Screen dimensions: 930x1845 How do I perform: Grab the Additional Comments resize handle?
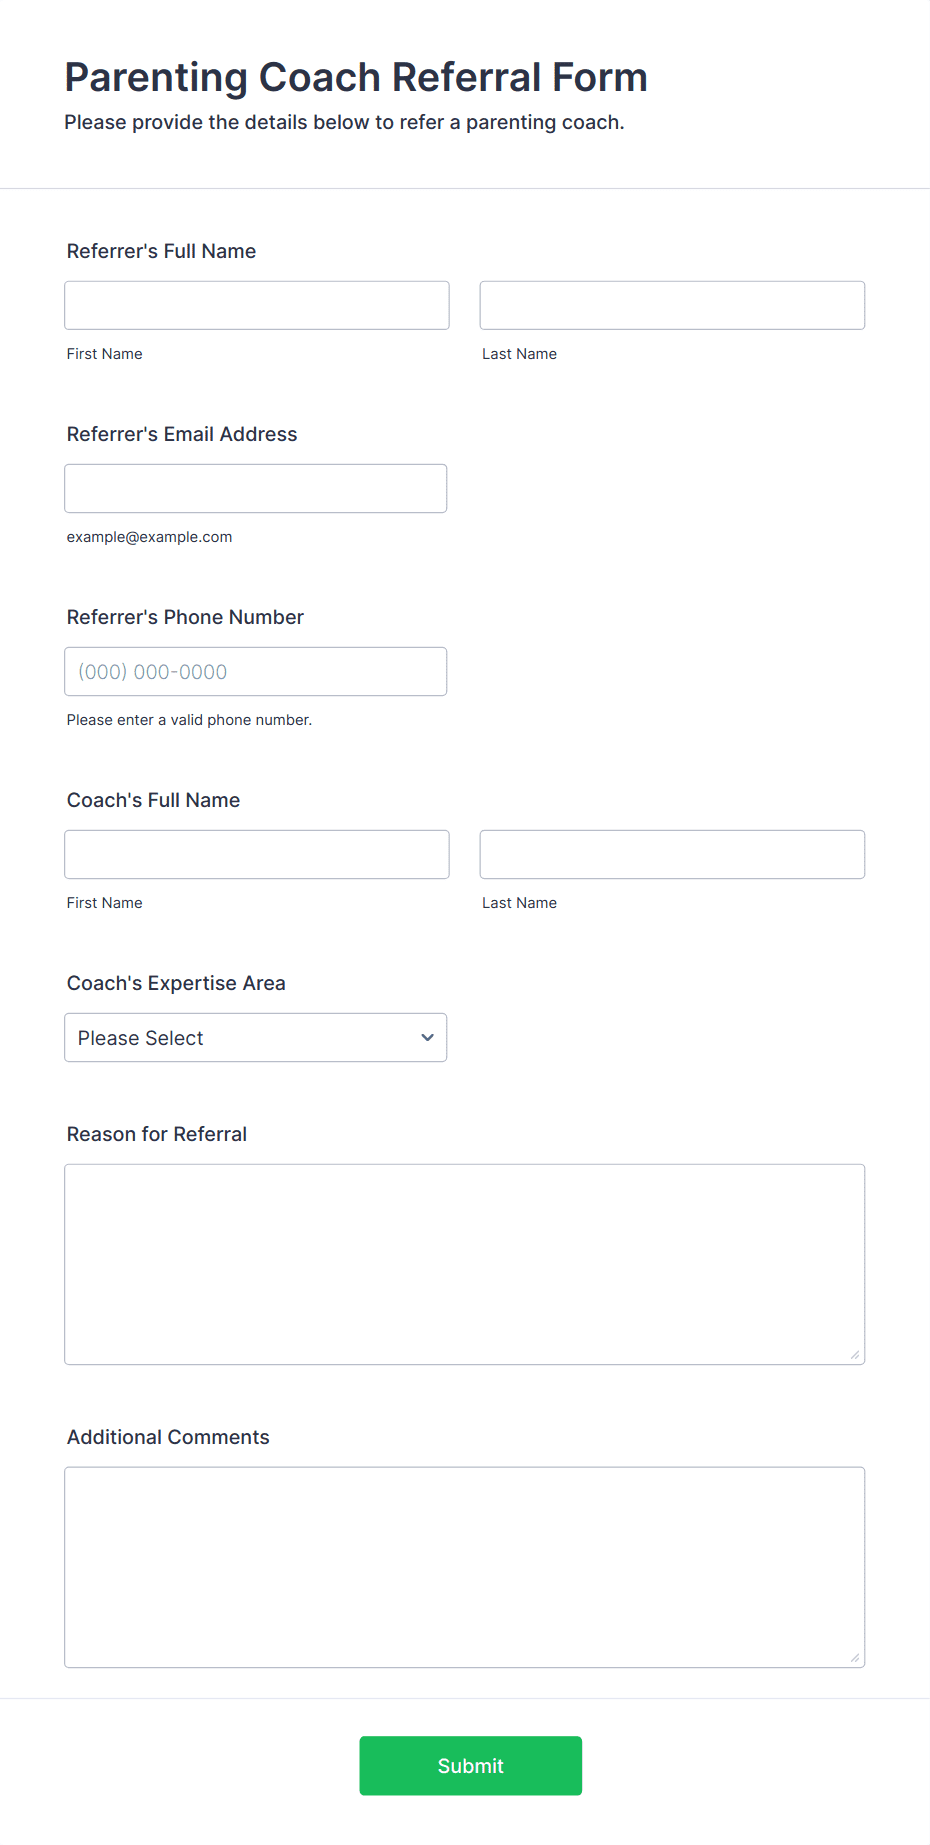point(855,1657)
